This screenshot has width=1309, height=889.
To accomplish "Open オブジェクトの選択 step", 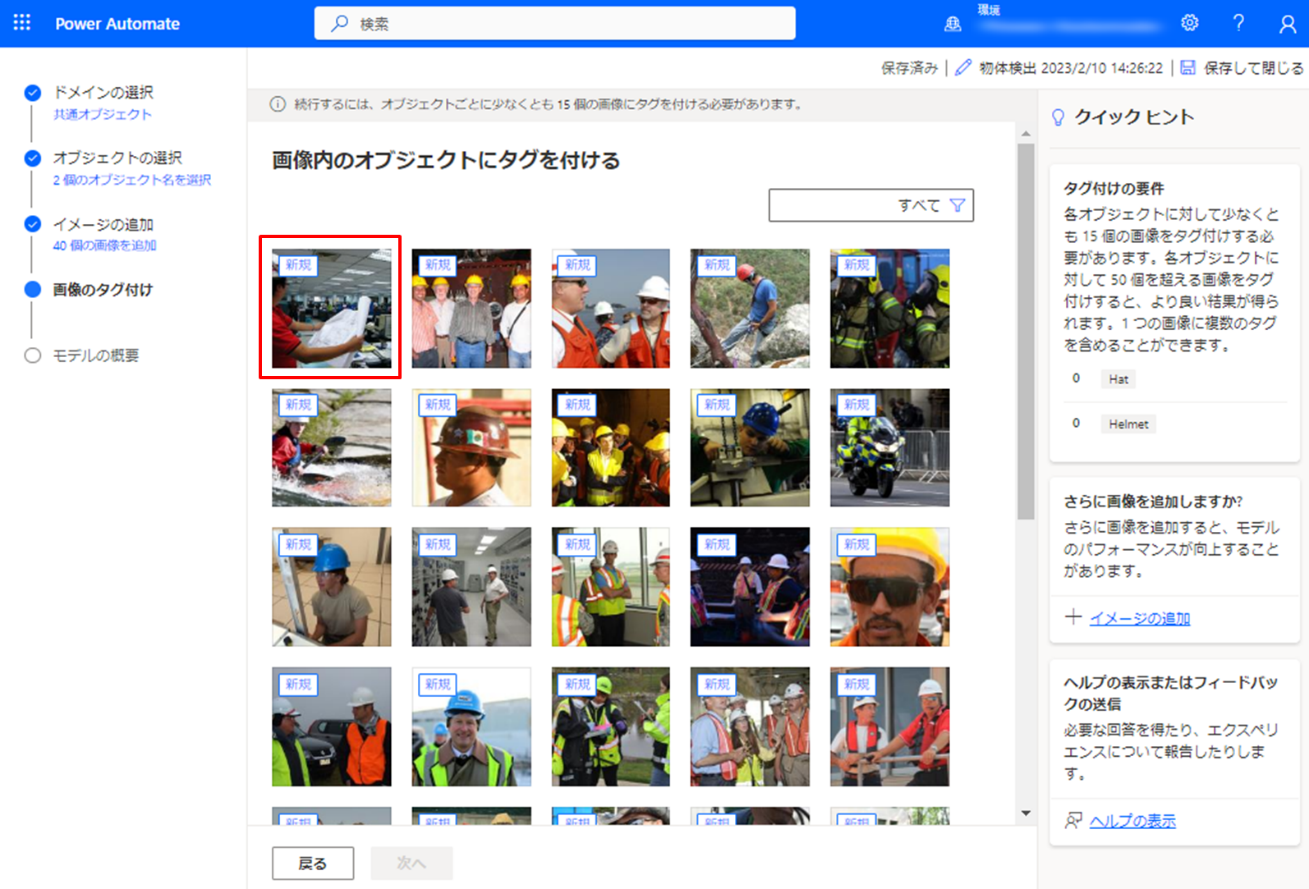I will pos(117,158).
